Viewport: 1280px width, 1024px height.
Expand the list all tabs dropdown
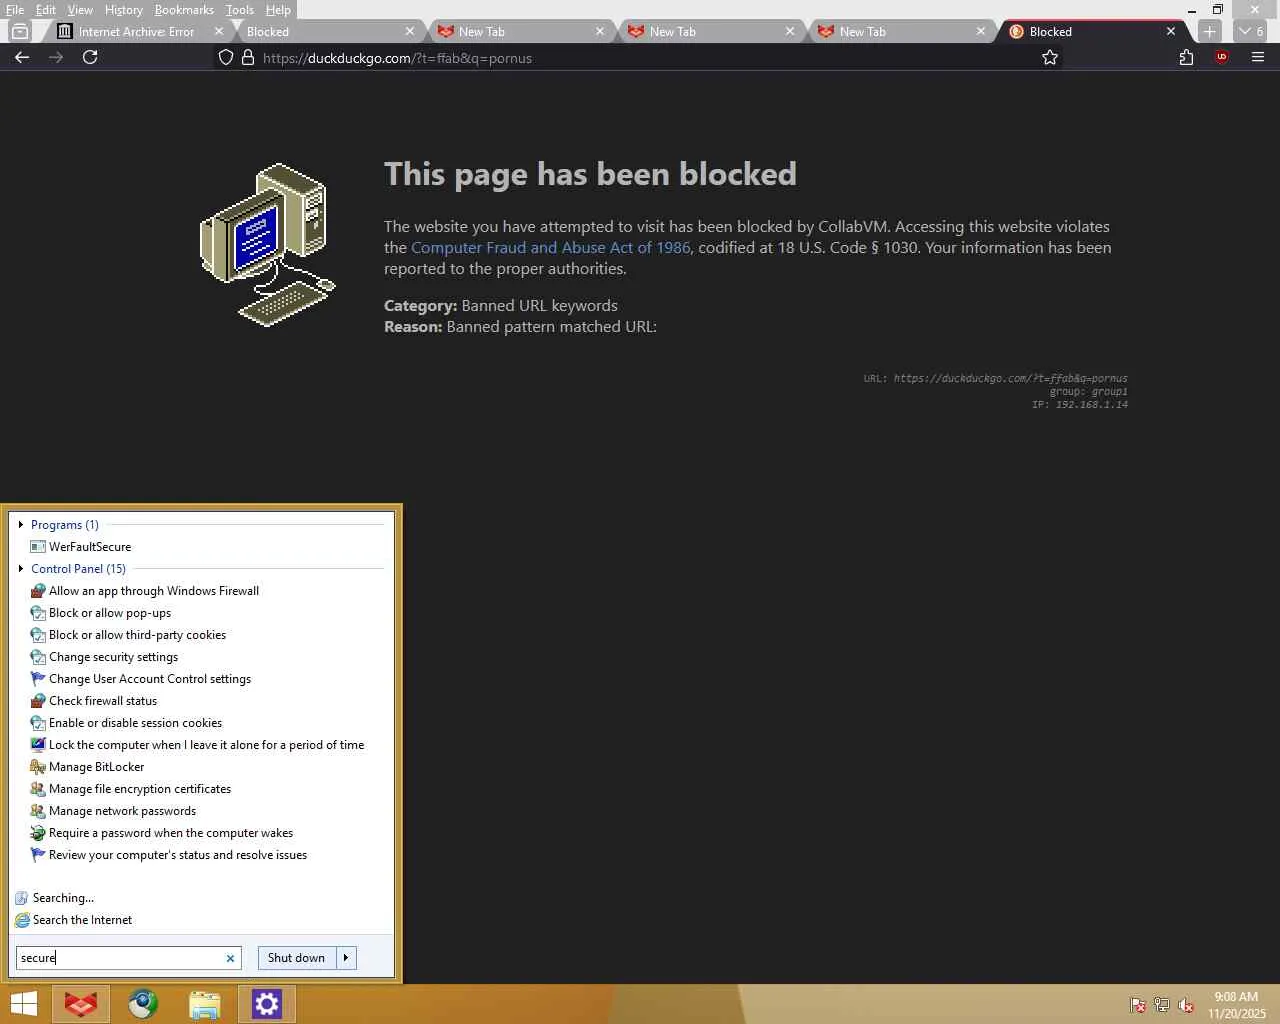pyautogui.click(x=1250, y=32)
